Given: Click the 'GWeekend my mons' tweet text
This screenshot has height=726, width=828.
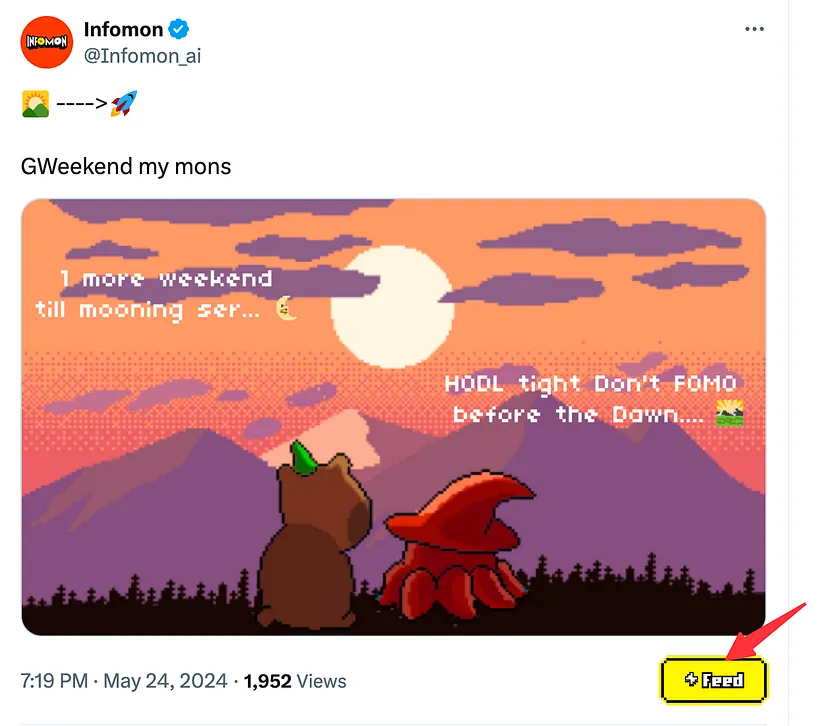Looking at the screenshot, I should tap(126, 167).
